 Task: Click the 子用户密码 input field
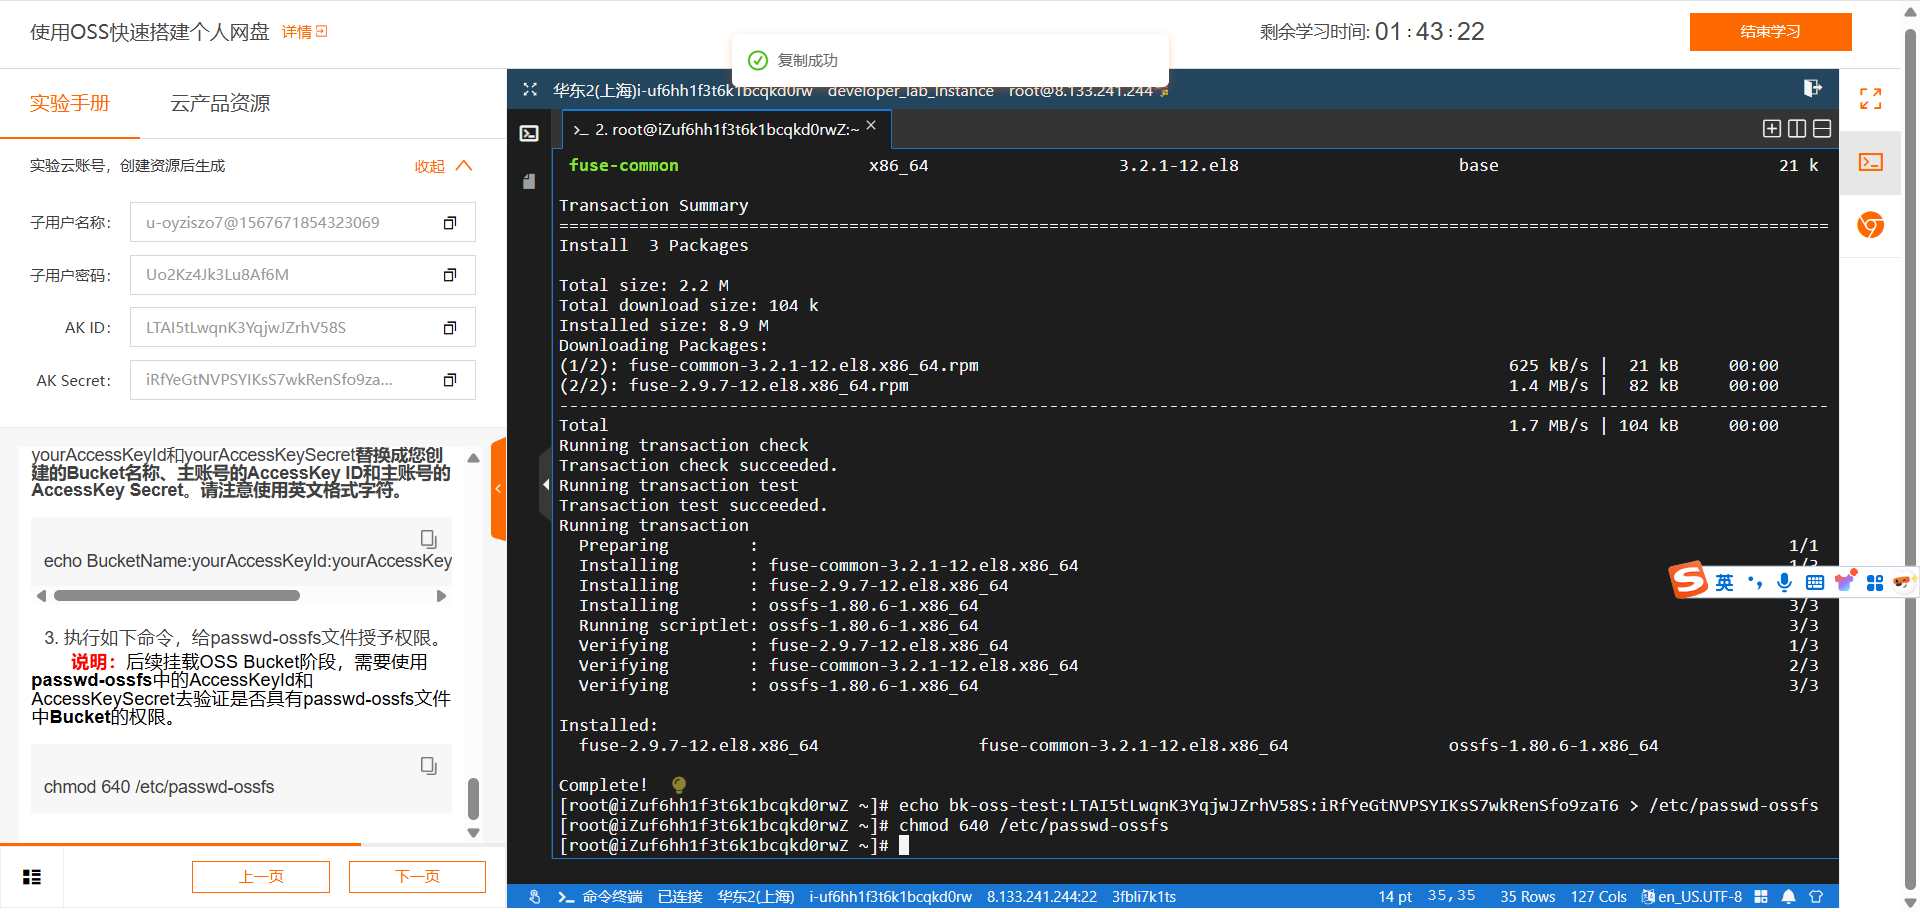click(303, 275)
